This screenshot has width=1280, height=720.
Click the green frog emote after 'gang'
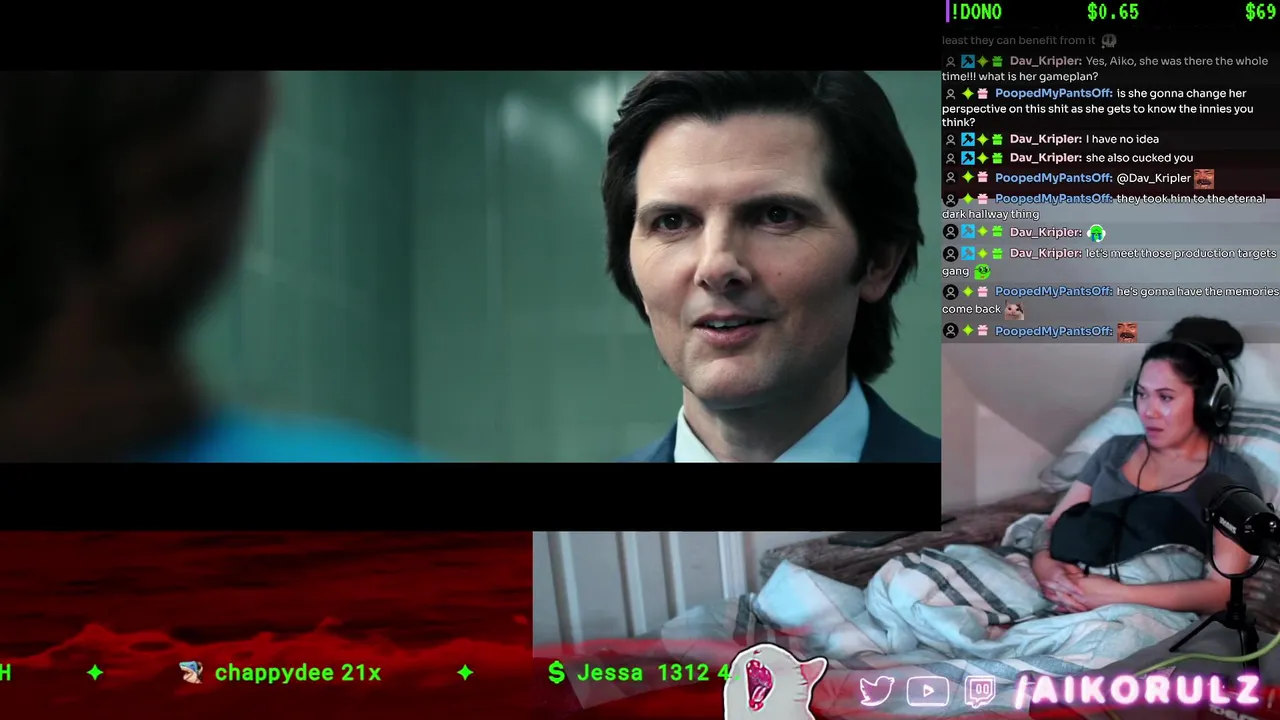pos(982,271)
